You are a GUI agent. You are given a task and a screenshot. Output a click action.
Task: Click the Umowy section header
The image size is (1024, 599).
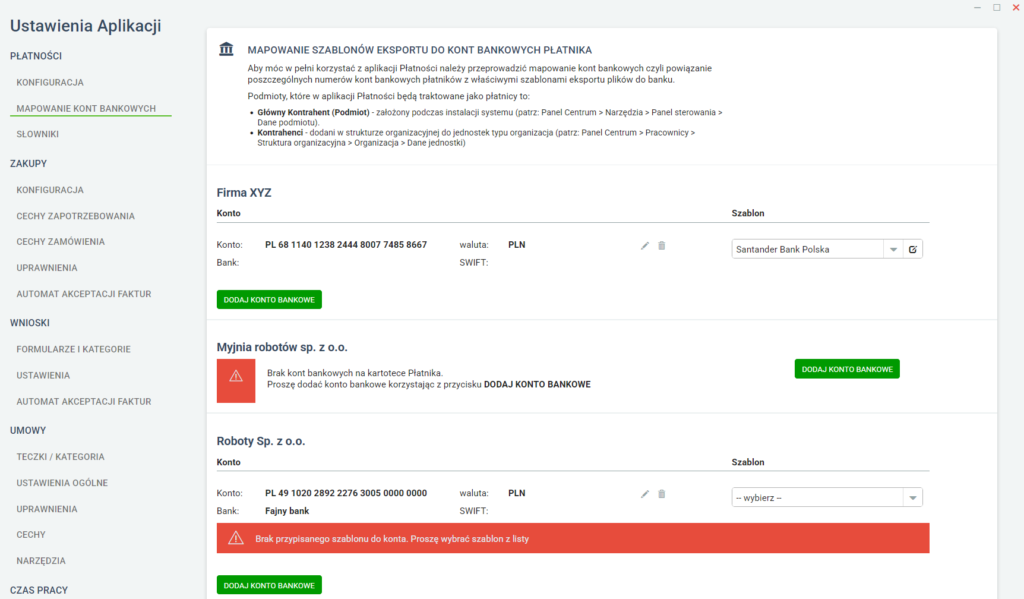[28, 430]
